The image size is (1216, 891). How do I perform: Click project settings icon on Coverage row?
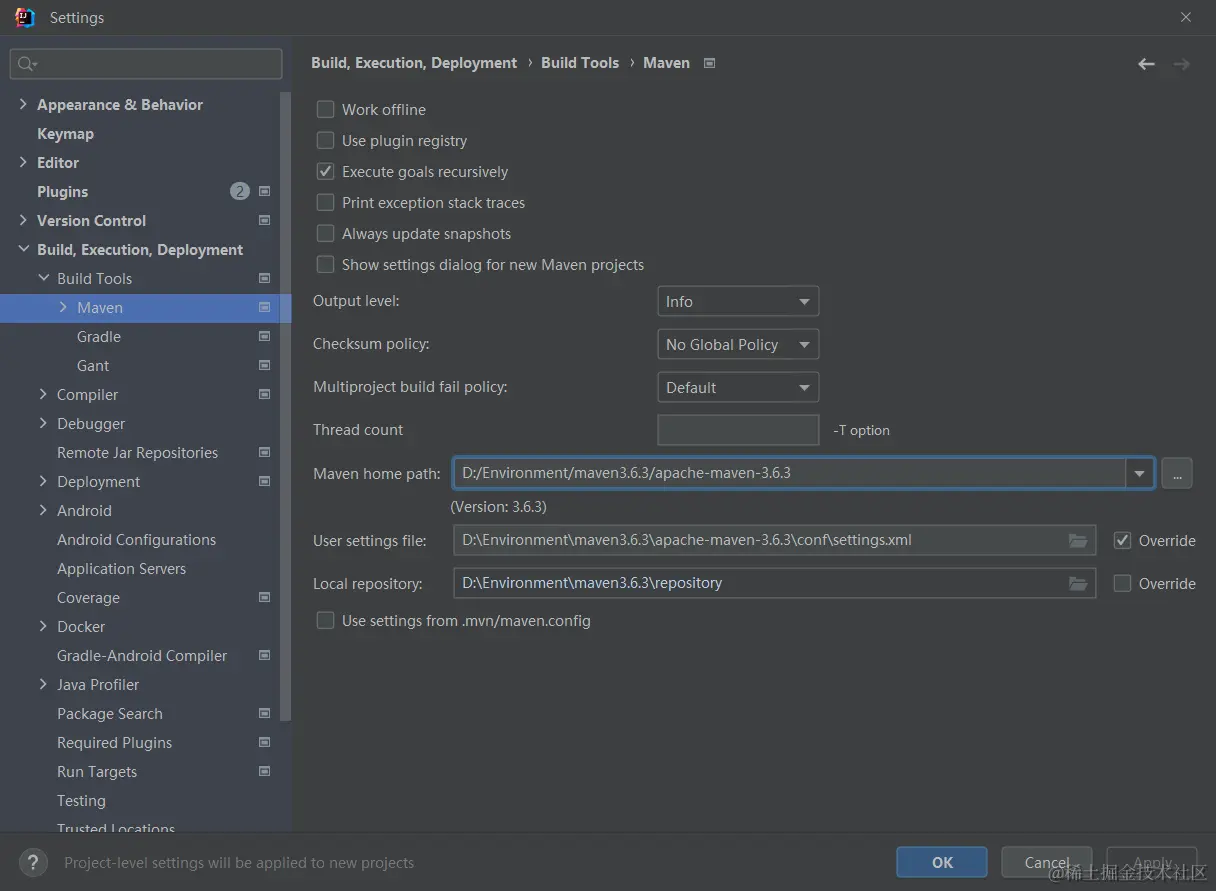tap(265, 597)
